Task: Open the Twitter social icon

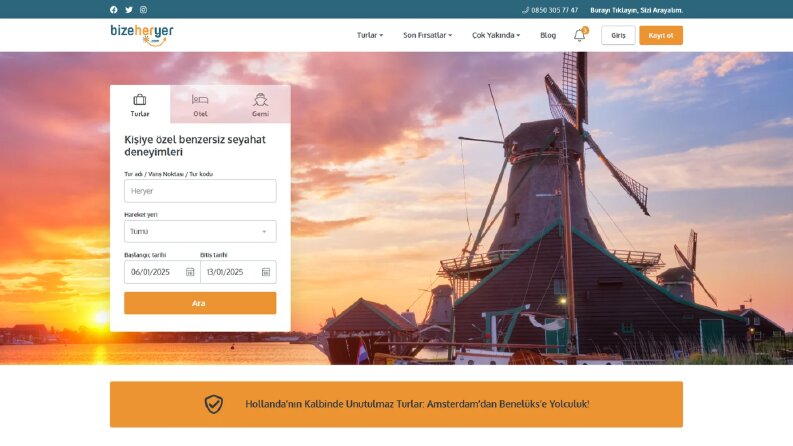Action: point(129,10)
